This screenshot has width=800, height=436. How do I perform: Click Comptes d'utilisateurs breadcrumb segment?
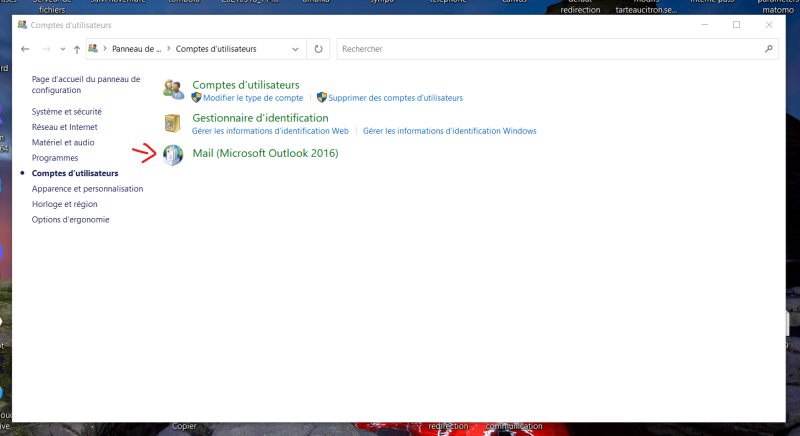[216, 49]
